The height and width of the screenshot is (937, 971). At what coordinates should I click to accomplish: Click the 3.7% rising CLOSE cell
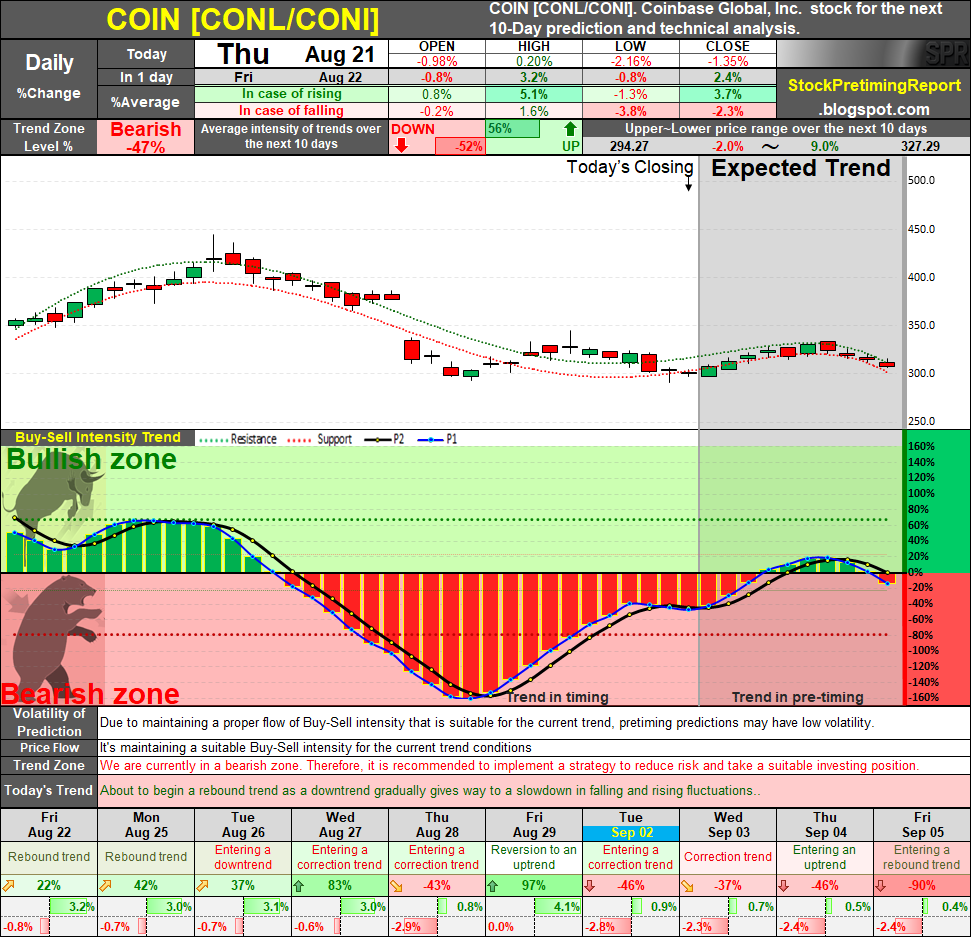[728, 94]
